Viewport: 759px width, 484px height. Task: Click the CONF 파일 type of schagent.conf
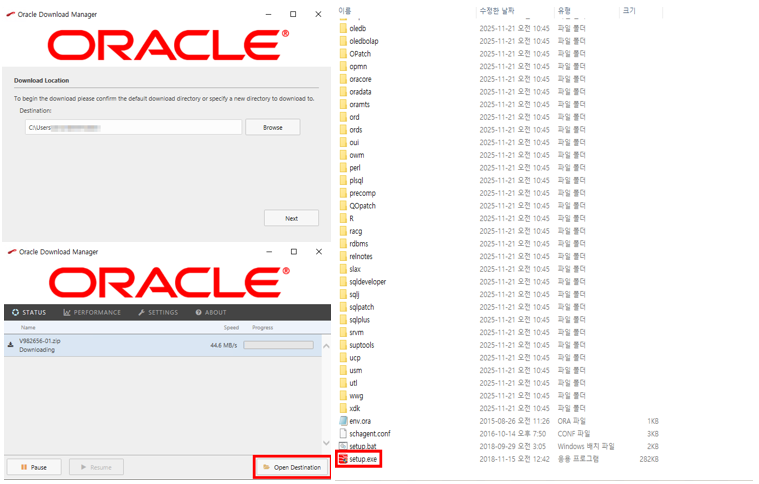pos(574,434)
